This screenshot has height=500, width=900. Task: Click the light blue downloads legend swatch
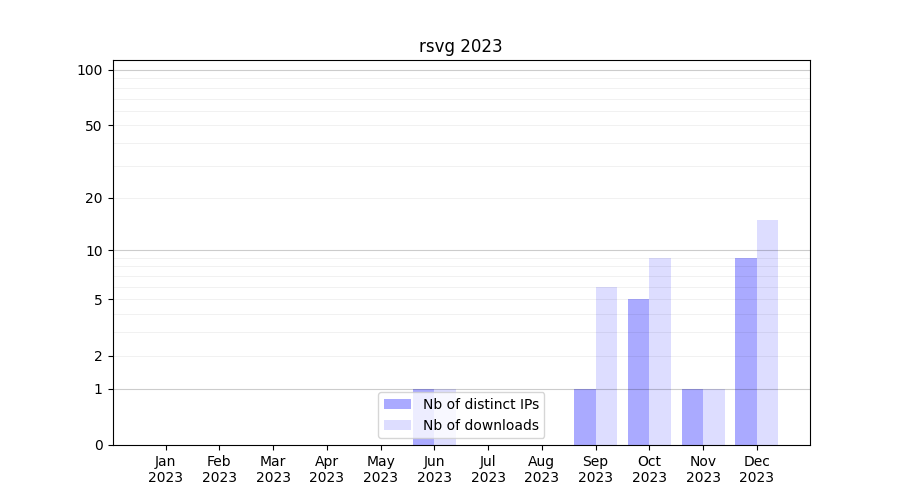click(397, 425)
